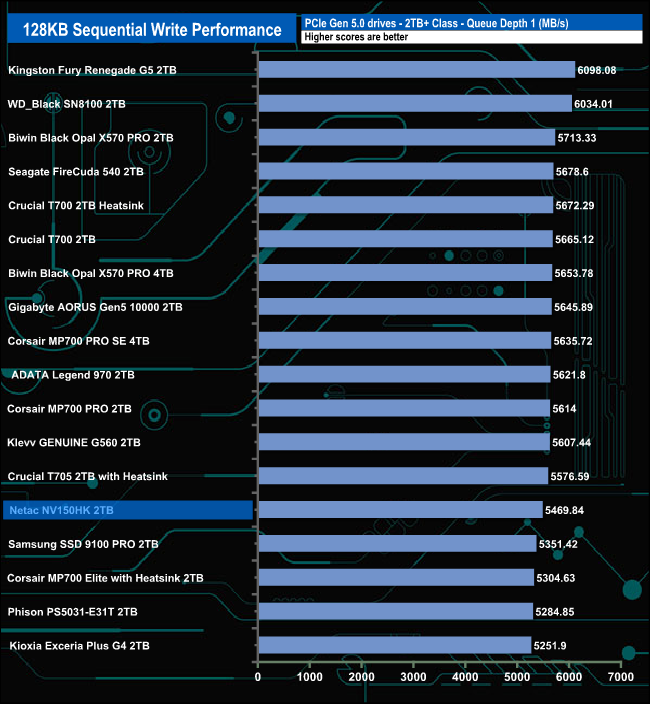Click the Corsair MP700 PRO 2TB label

click(x=69, y=409)
